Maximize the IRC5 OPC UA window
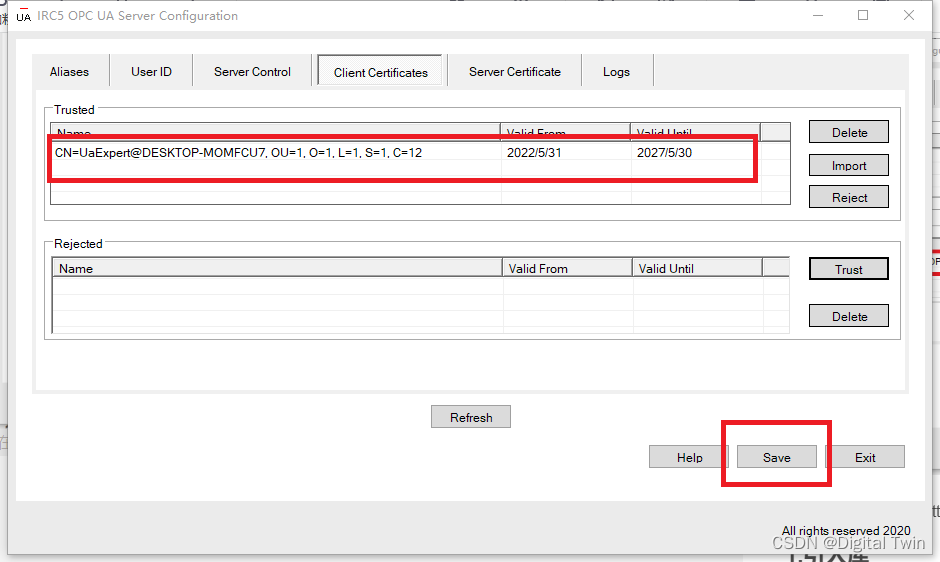This screenshot has height=562, width=940. [x=863, y=16]
